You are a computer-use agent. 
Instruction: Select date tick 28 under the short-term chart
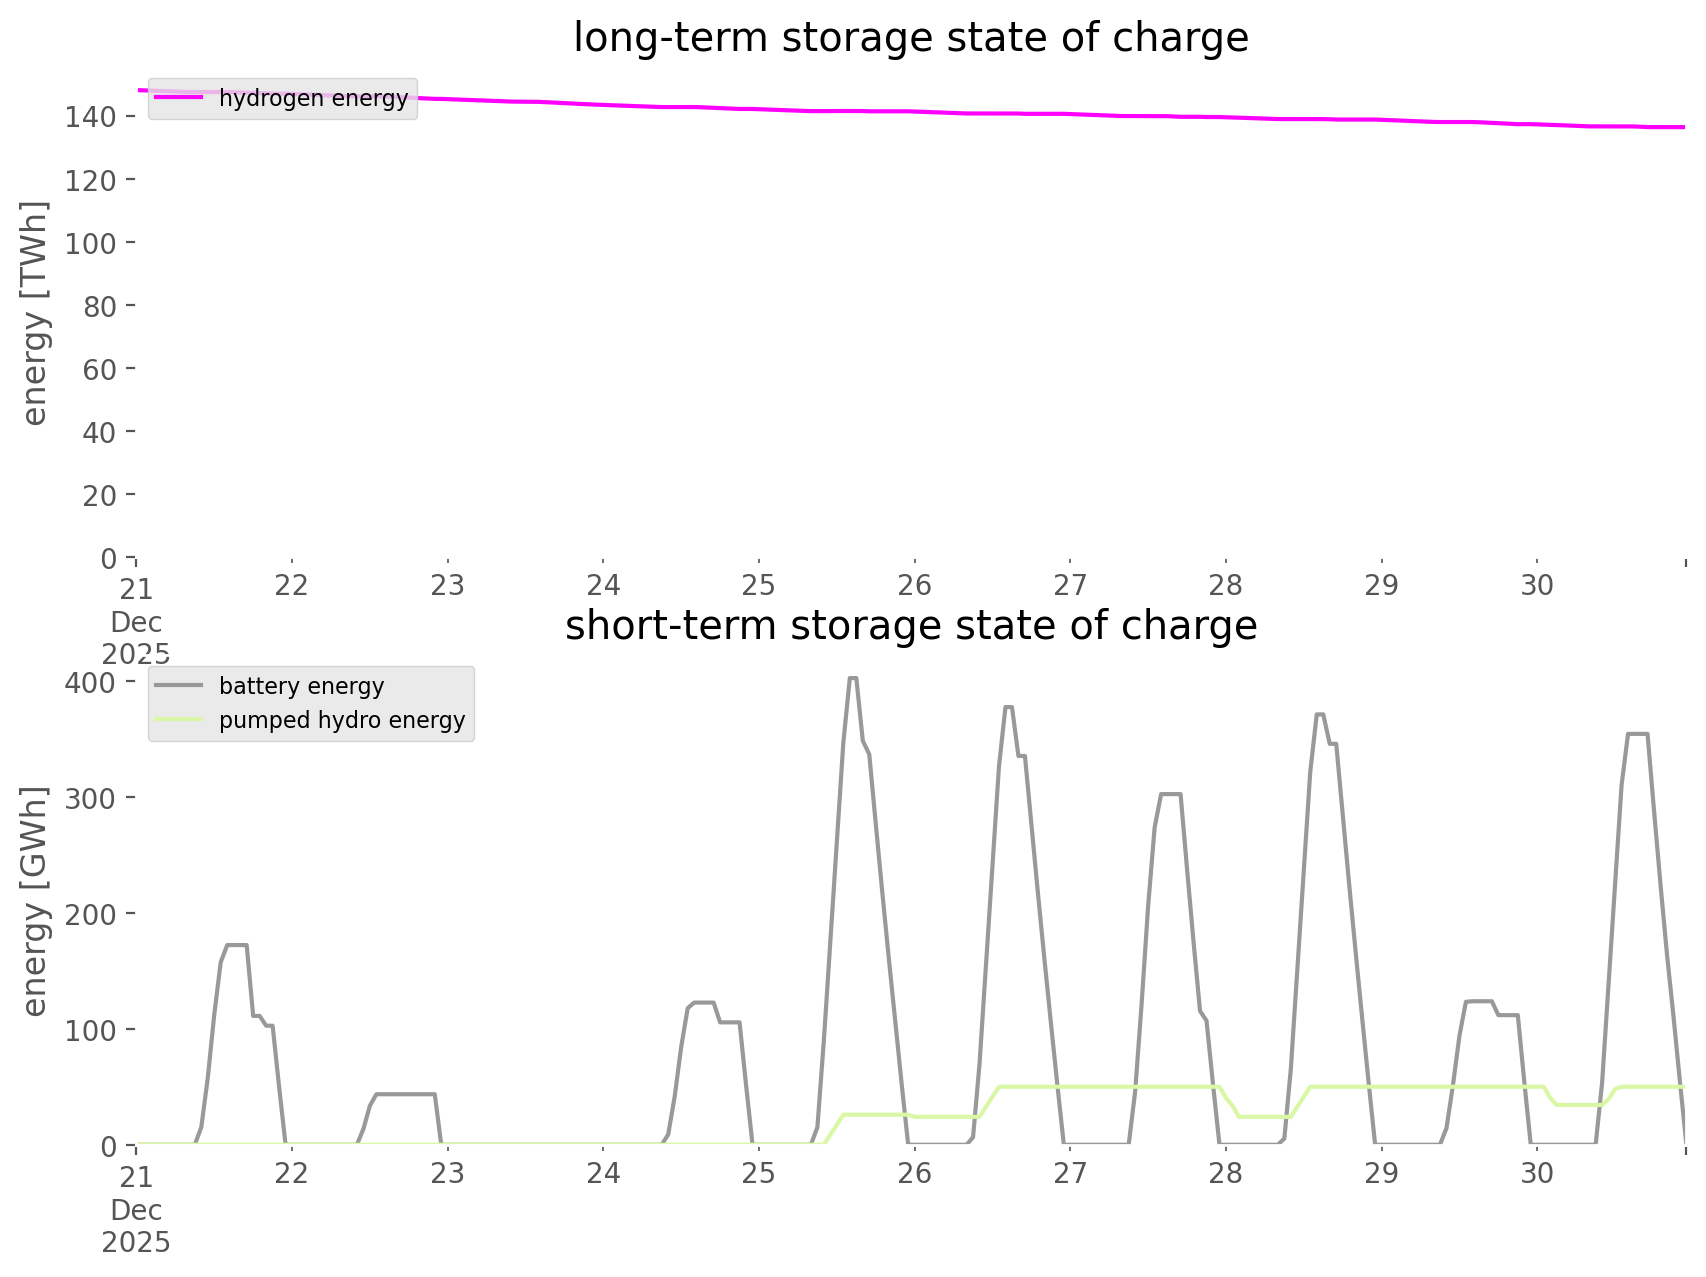[x=1226, y=1173]
